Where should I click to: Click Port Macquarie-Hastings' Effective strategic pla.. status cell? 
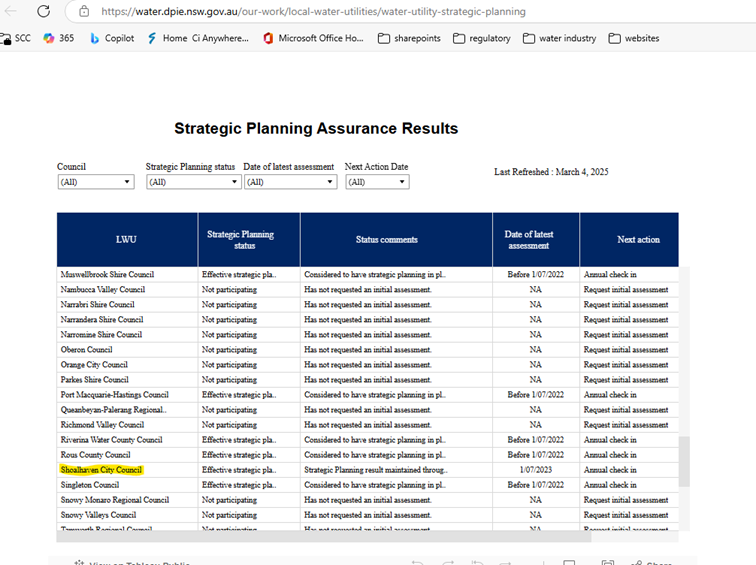(249, 394)
